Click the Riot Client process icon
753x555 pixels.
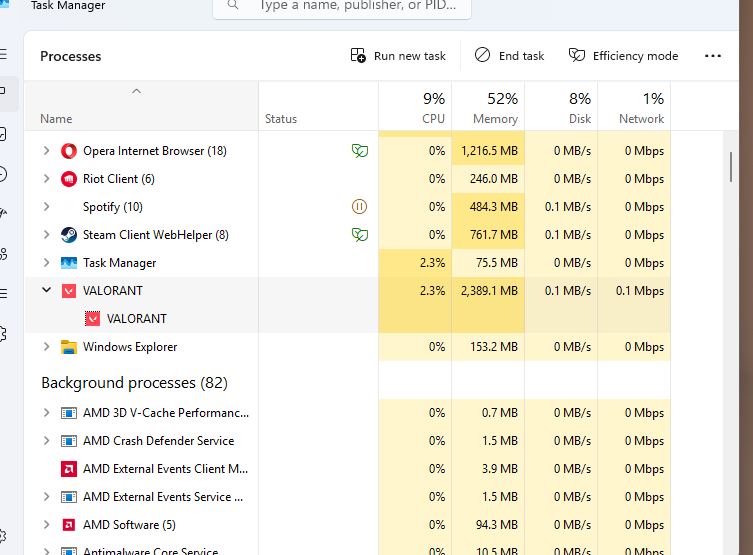69,179
